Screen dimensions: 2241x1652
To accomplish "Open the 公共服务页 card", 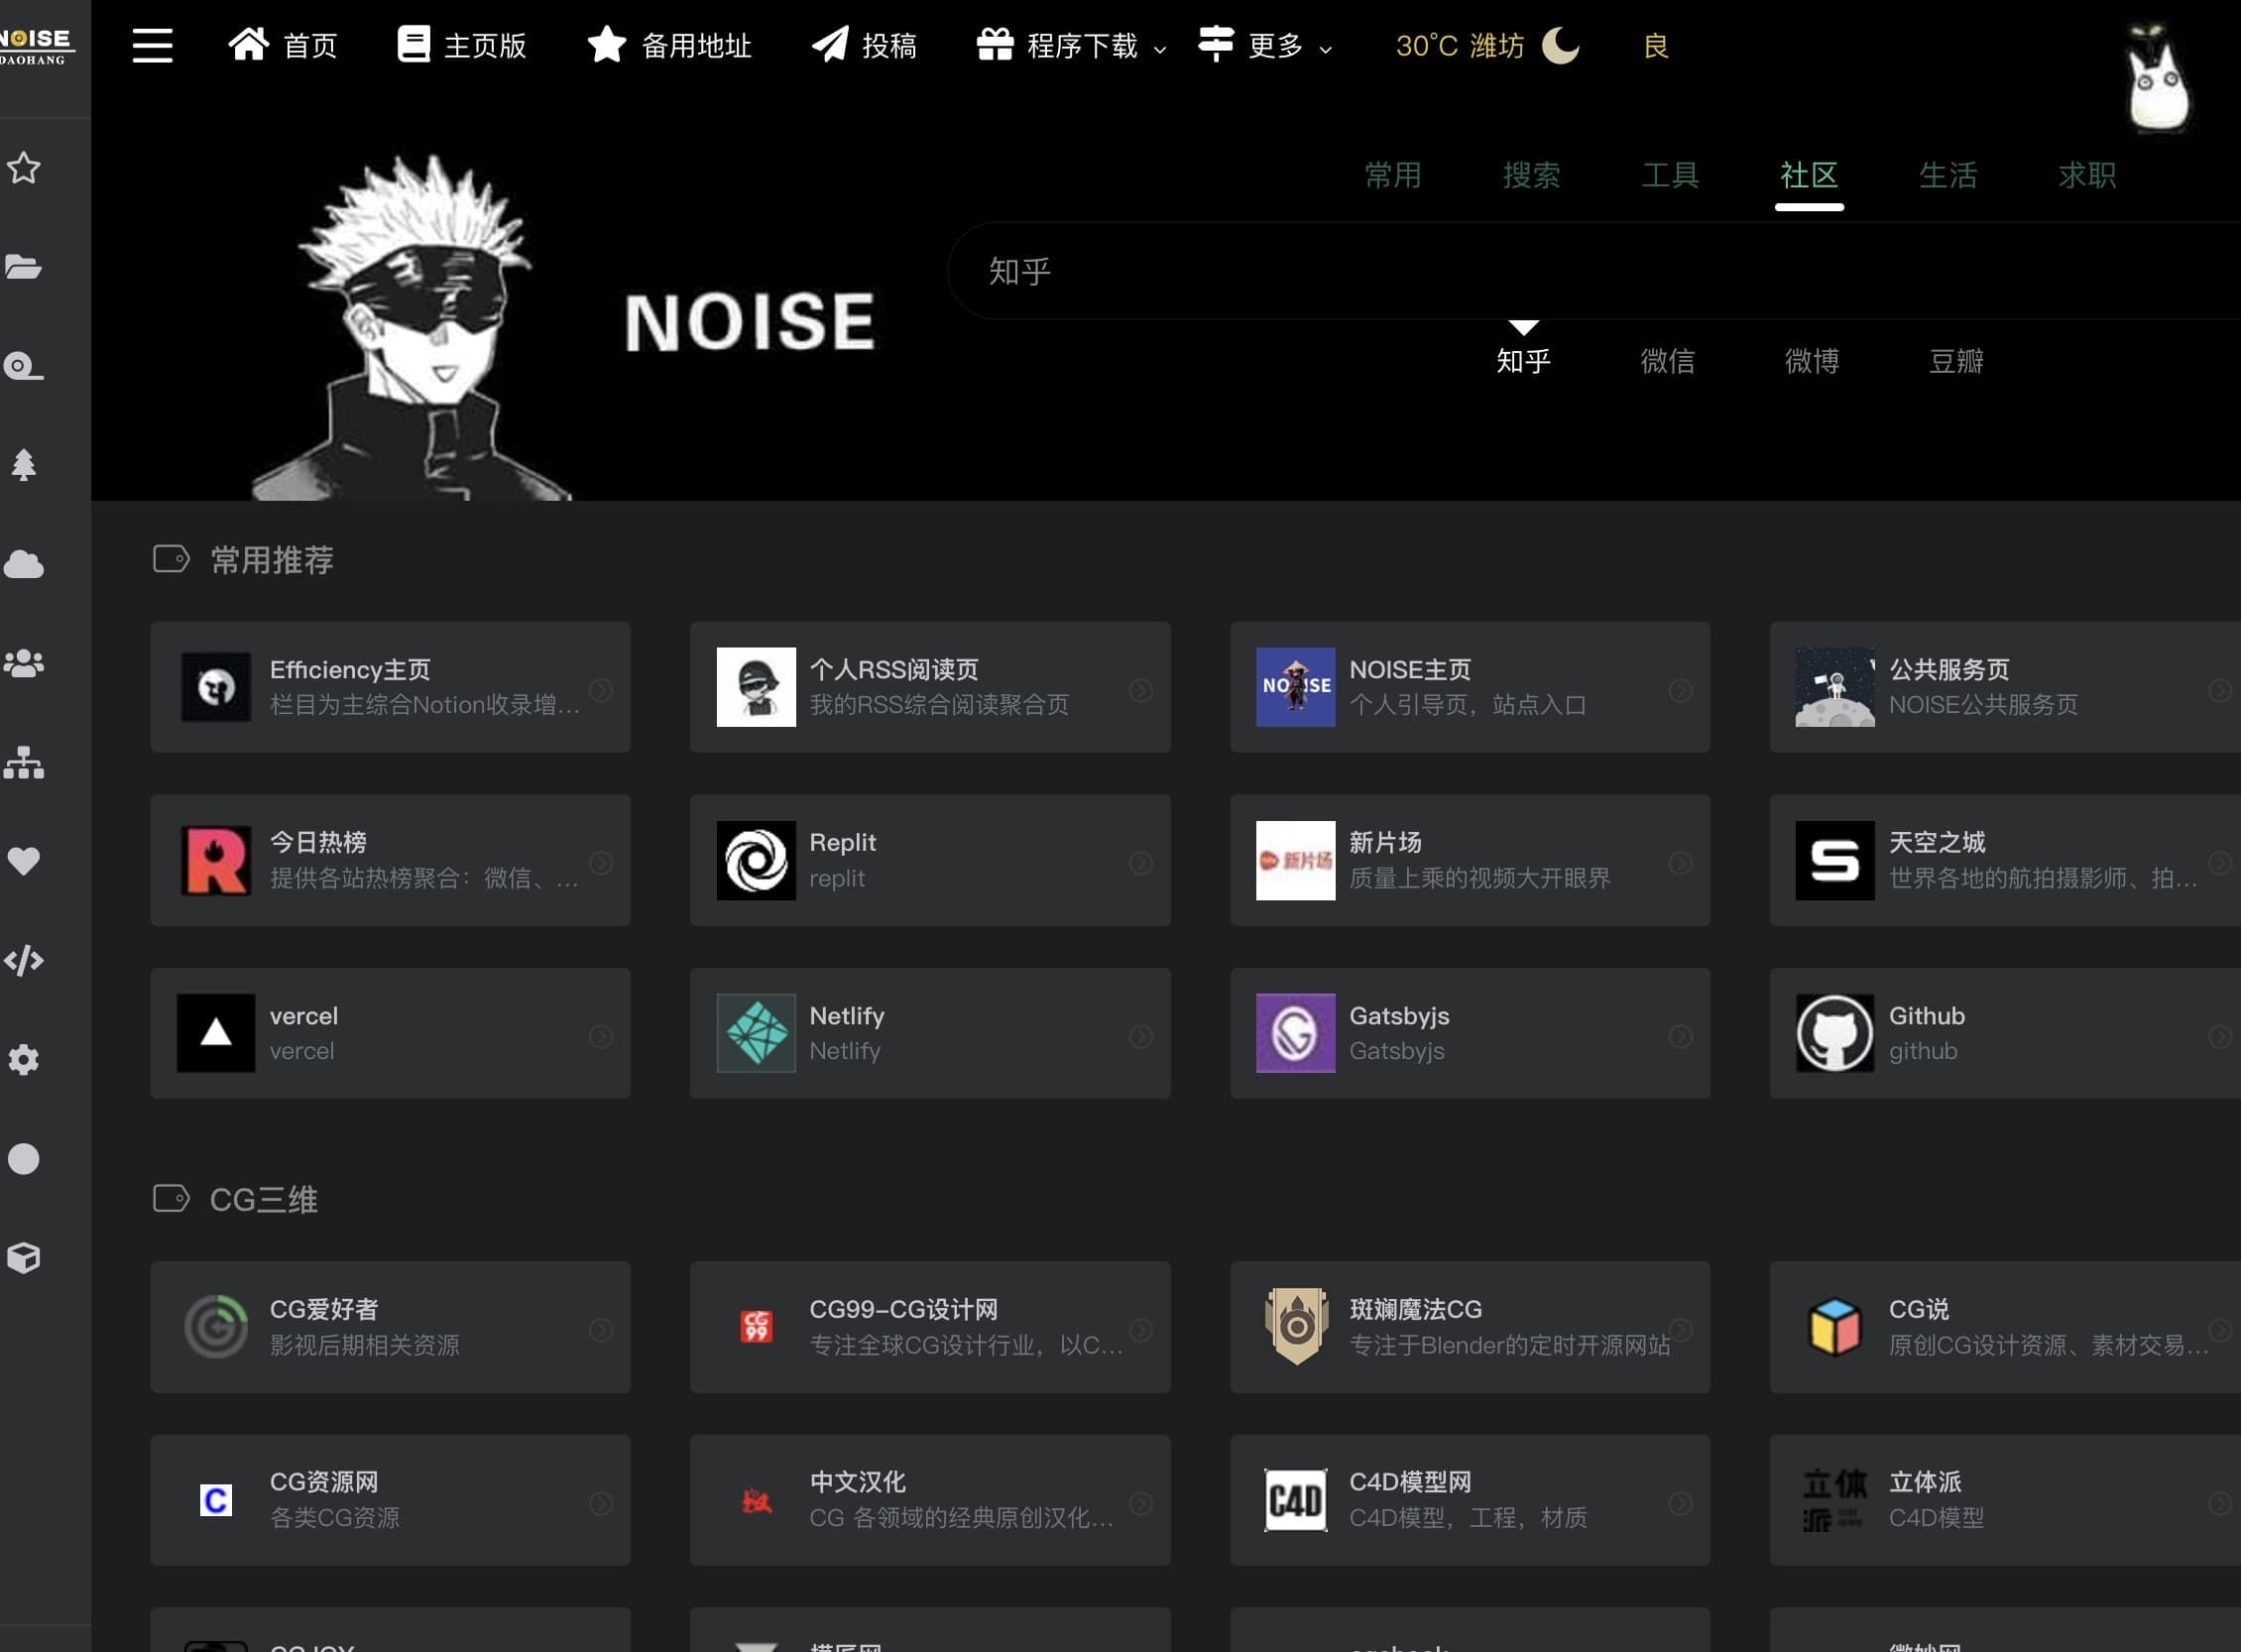I will pos(2005,687).
